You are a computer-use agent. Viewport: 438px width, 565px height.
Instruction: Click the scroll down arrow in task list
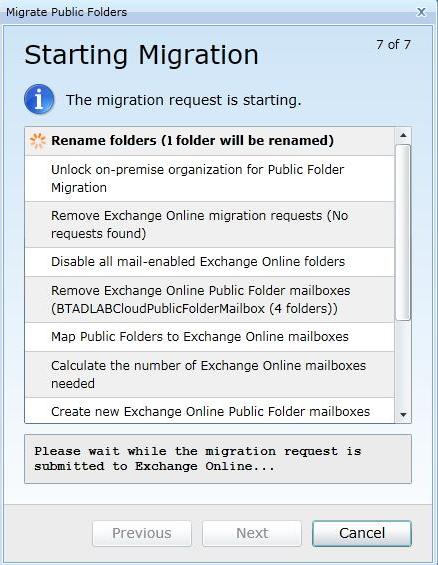(x=403, y=415)
